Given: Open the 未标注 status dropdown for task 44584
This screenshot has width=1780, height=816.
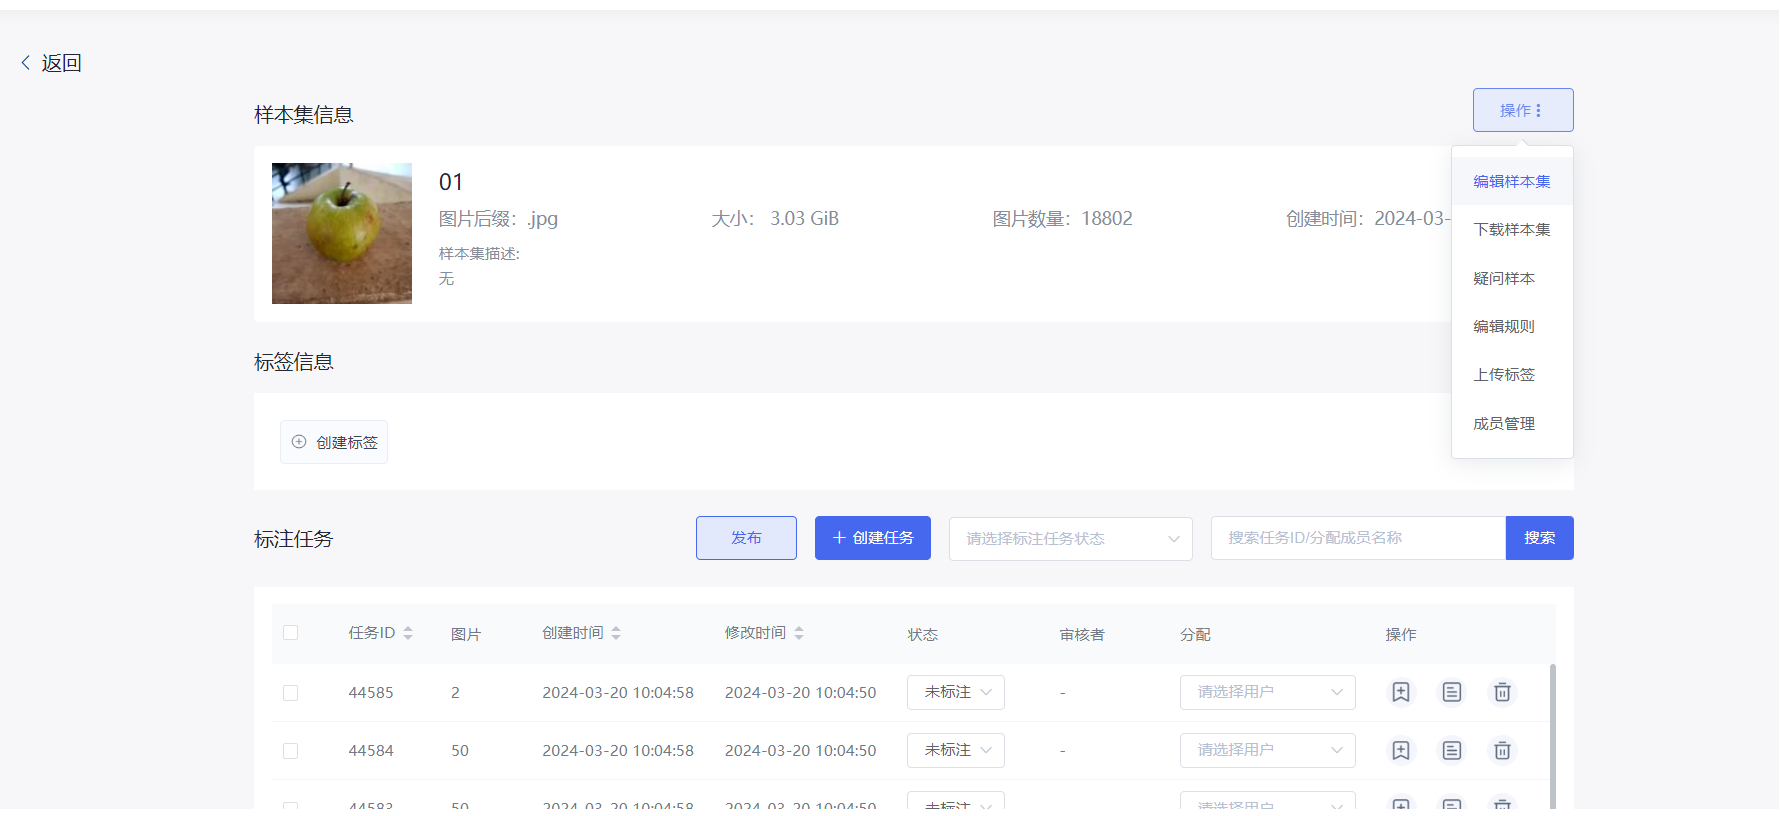Looking at the screenshot, I should tap(956, 750).
